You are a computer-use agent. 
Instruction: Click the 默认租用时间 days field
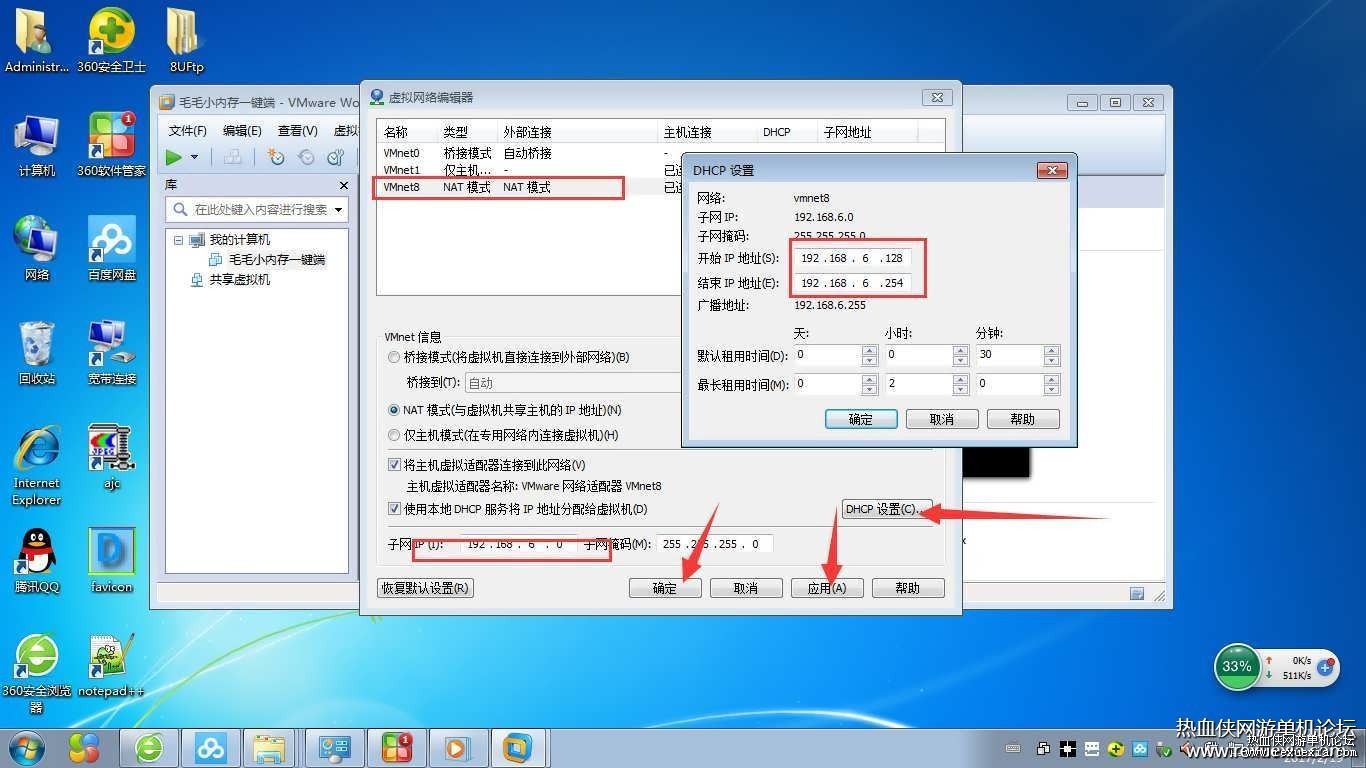[x=827, y=355]
